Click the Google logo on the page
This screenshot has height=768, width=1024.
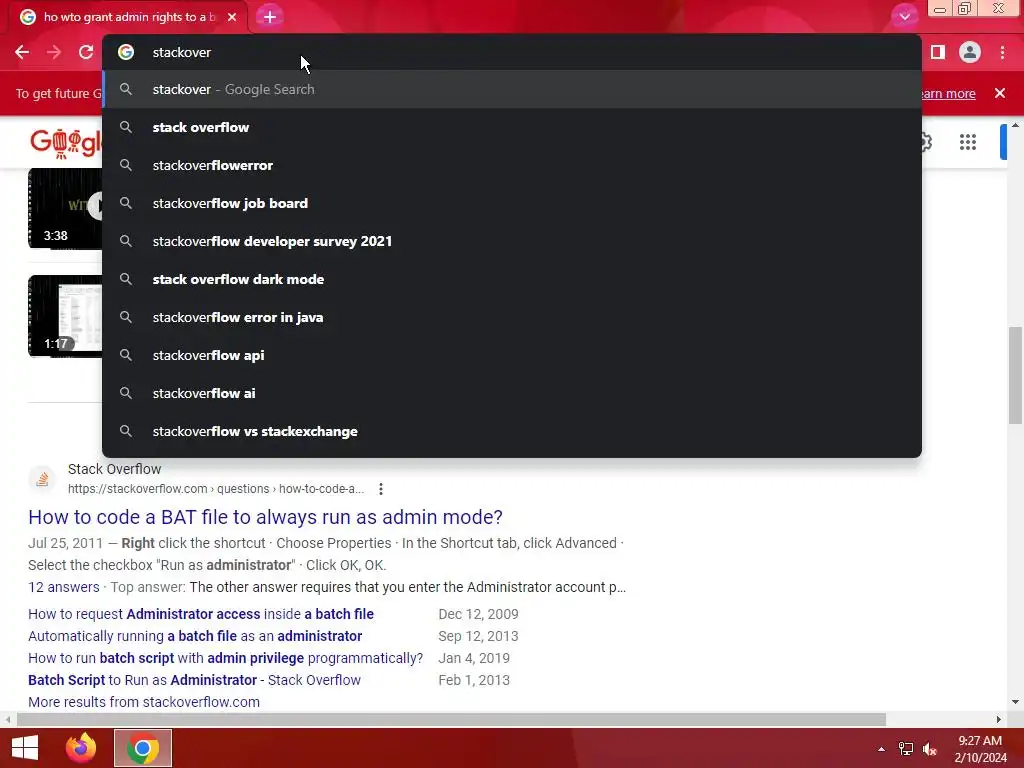tap(65, 142)
